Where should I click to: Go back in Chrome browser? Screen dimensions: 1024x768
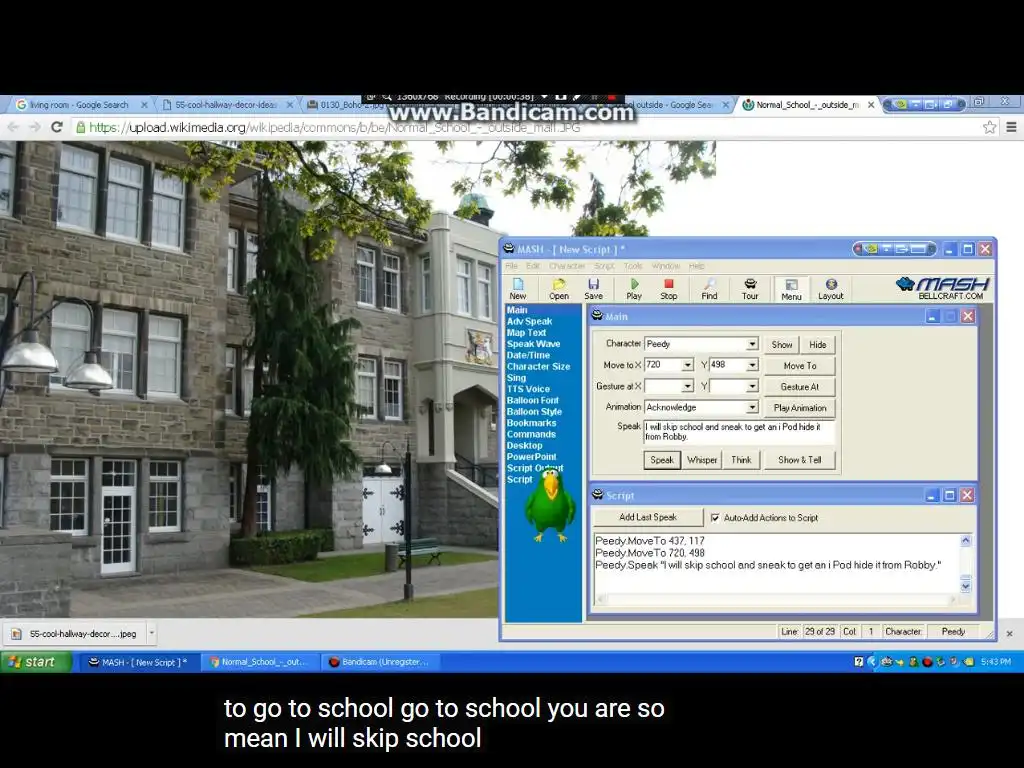pyautogui.click(x=13, y=127)
